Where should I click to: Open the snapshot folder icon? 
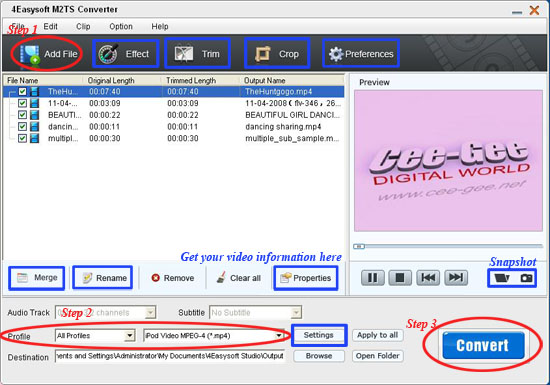tap(502, 278)
